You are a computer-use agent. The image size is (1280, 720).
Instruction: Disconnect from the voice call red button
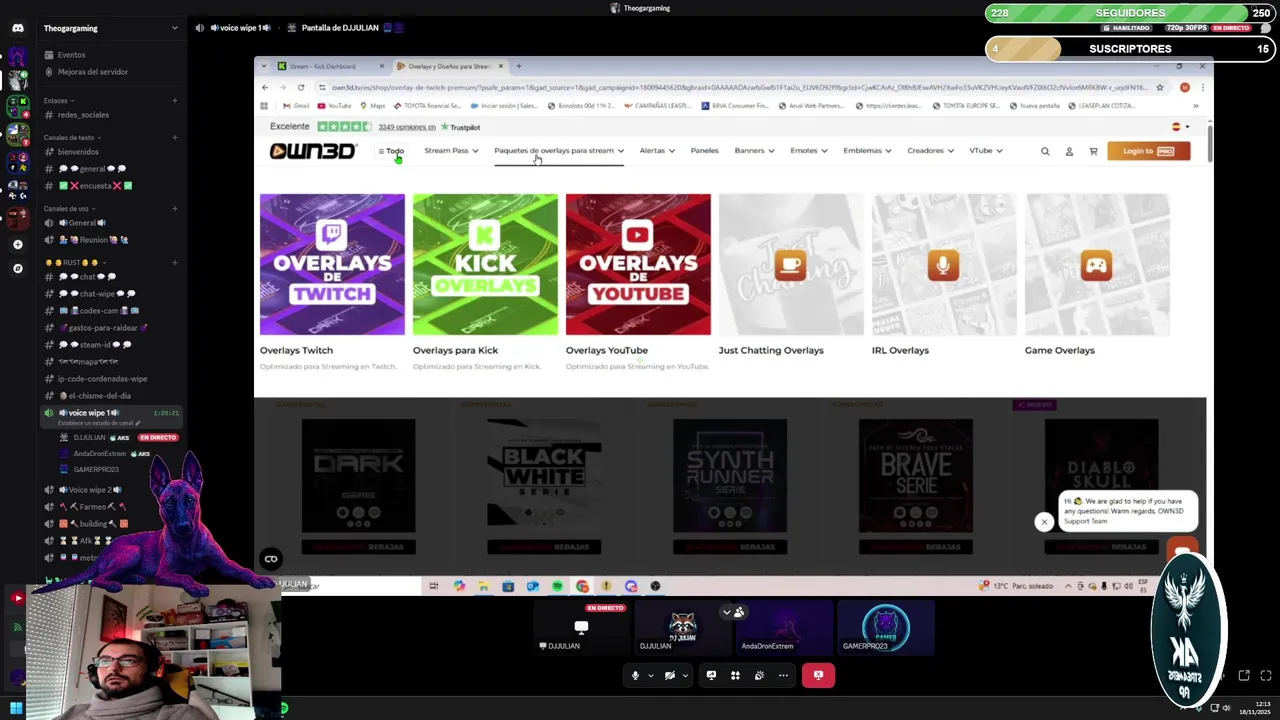tap(818, 675)
